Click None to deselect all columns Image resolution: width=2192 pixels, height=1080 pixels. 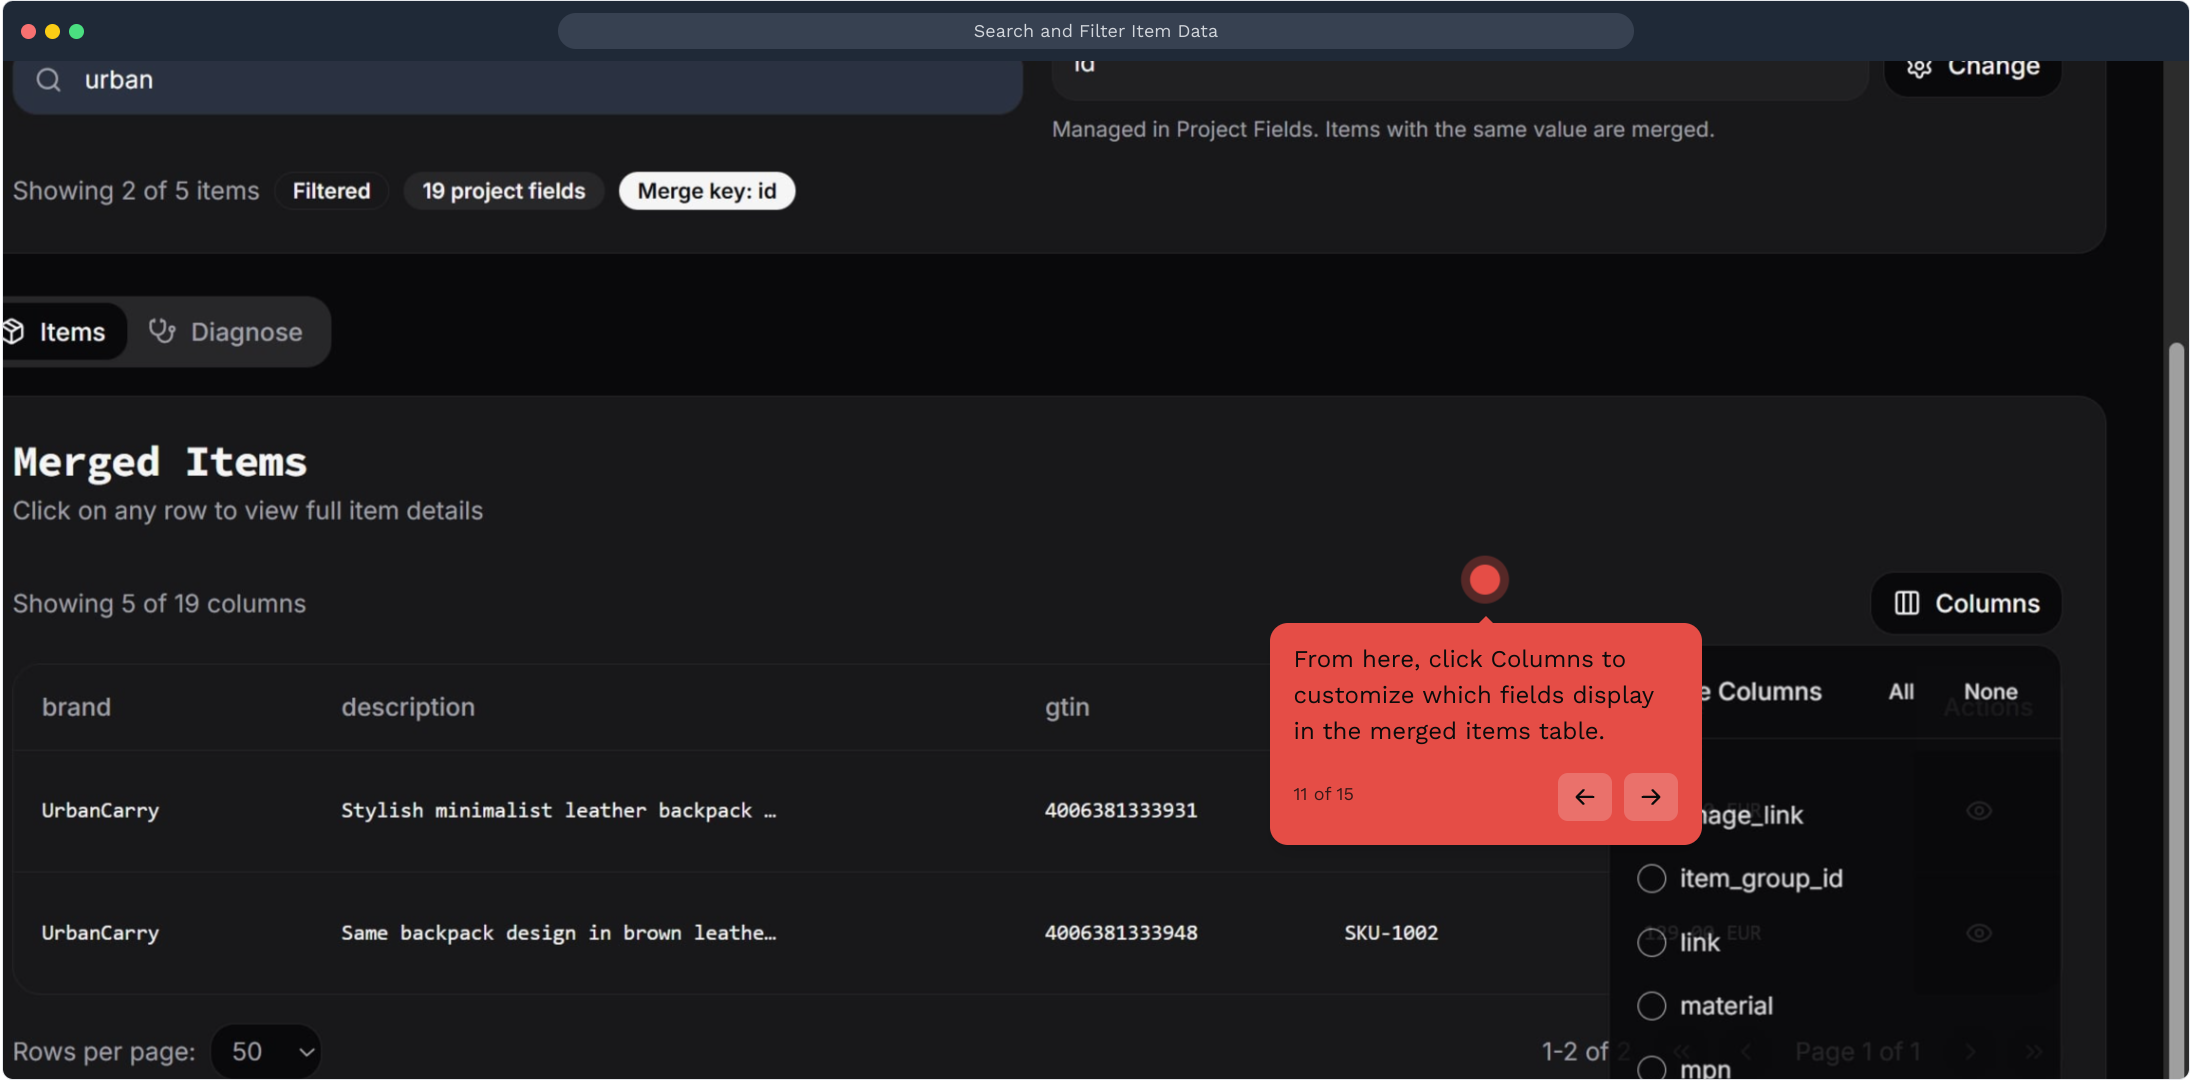(1990, 692)
